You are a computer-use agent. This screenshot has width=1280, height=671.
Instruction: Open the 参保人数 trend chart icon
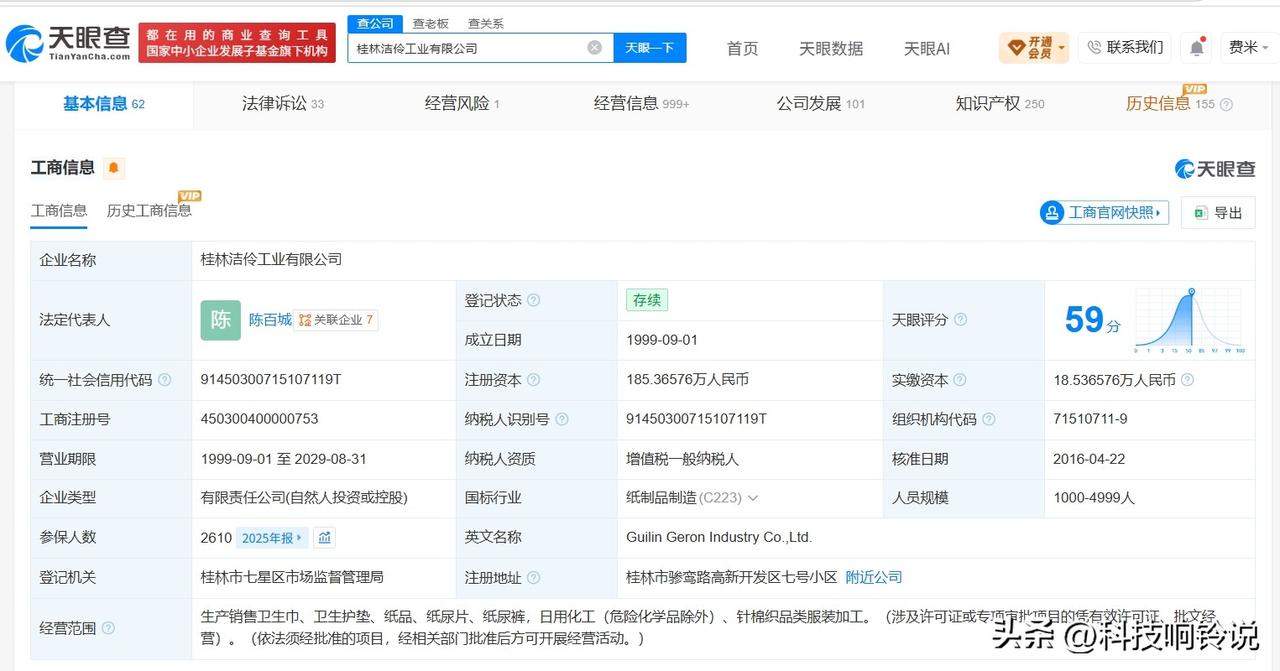(325, 538)
